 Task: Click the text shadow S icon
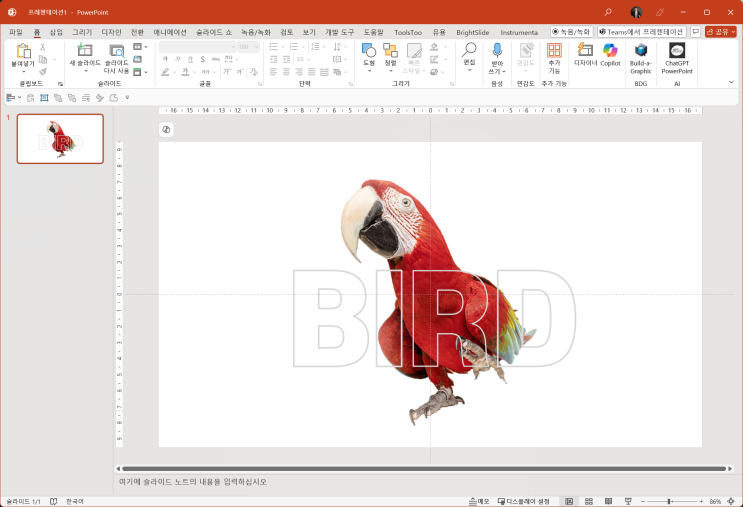point(203,59)
